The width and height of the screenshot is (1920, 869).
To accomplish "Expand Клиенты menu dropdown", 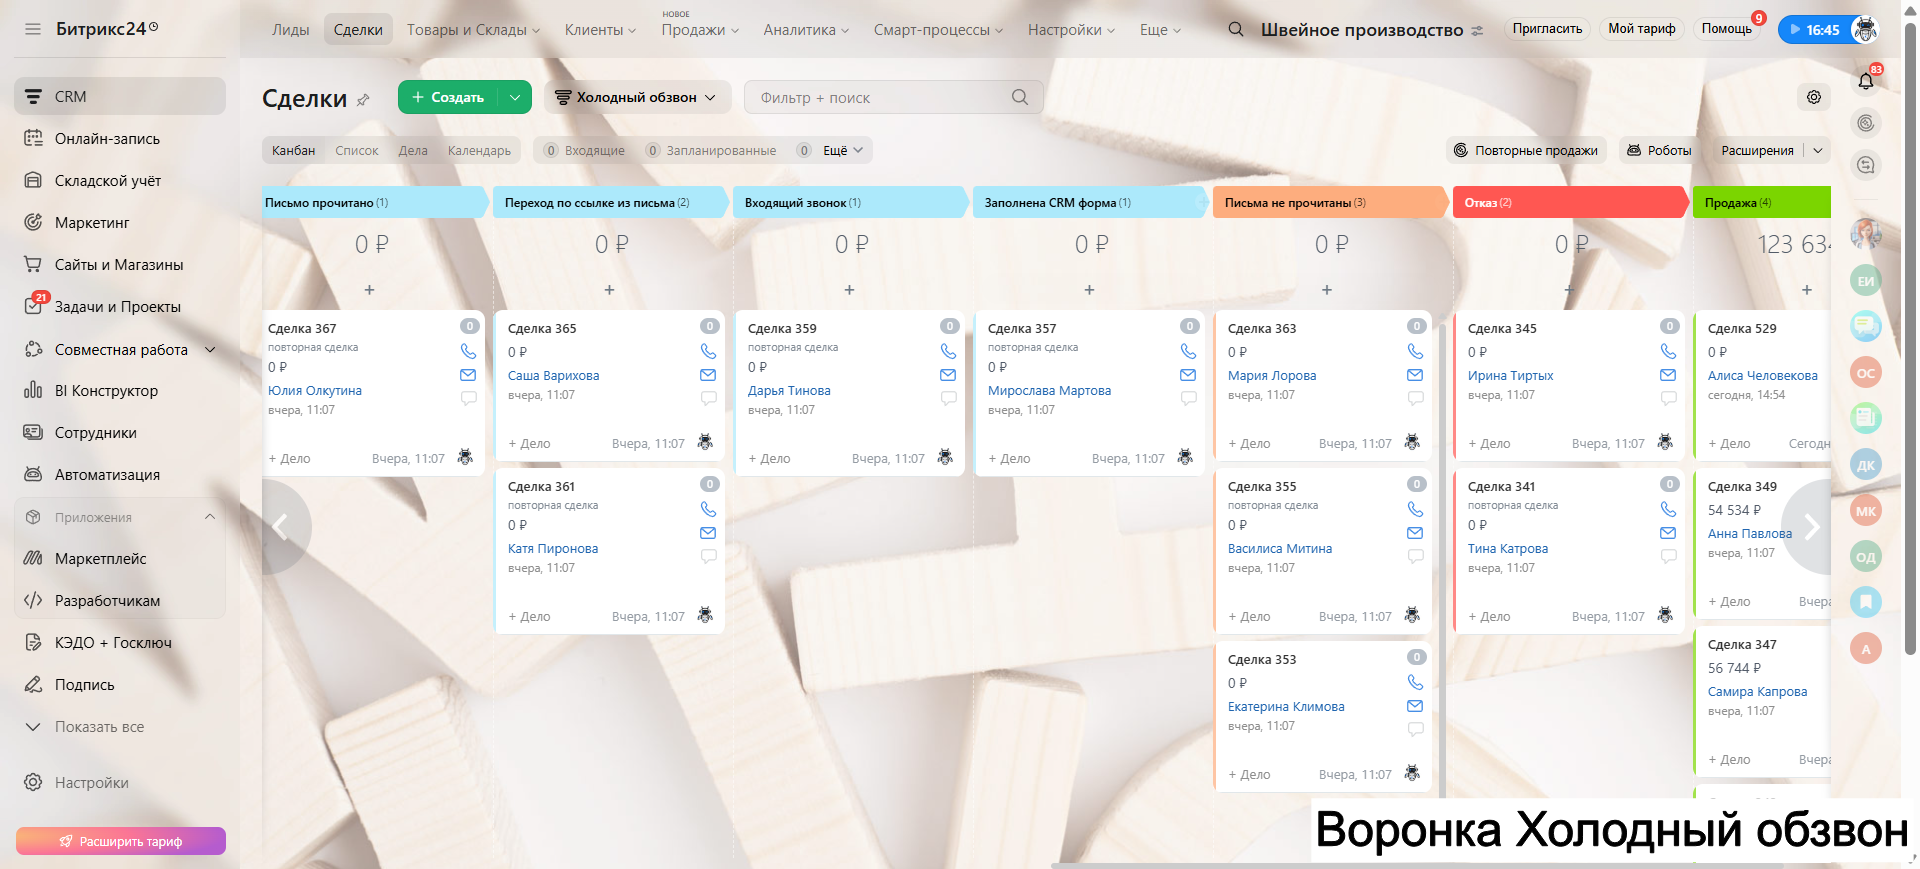I will point(600,30).
